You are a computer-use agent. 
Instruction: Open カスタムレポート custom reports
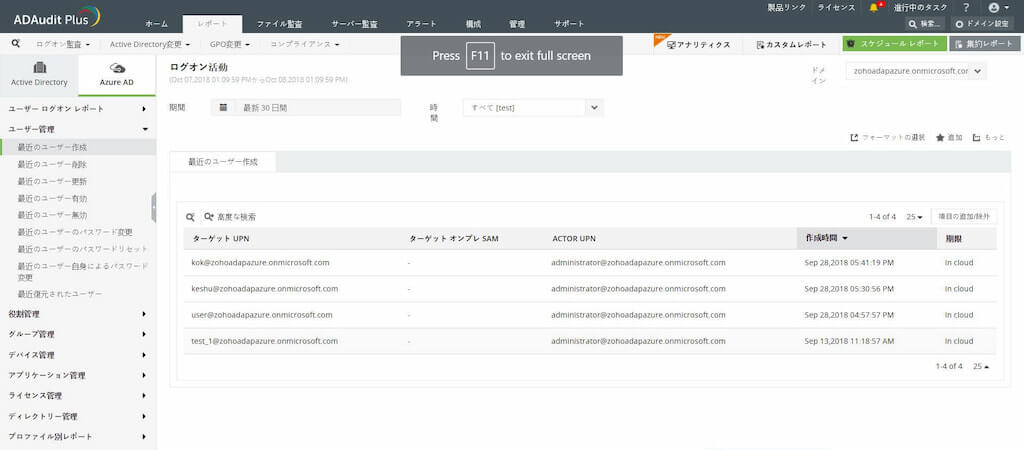tap(792, 44)
